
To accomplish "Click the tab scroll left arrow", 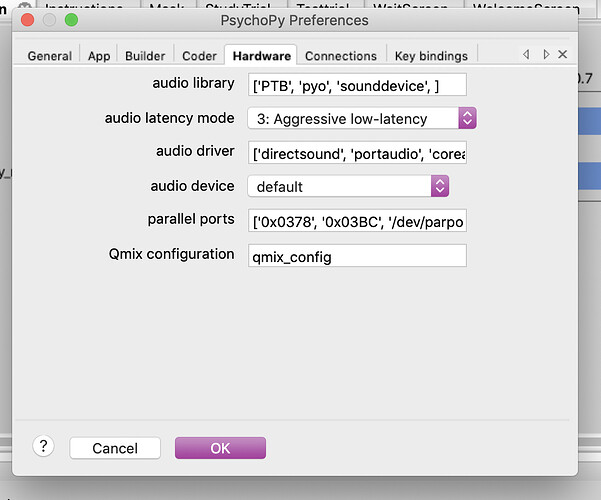I will tap(527, 54).
